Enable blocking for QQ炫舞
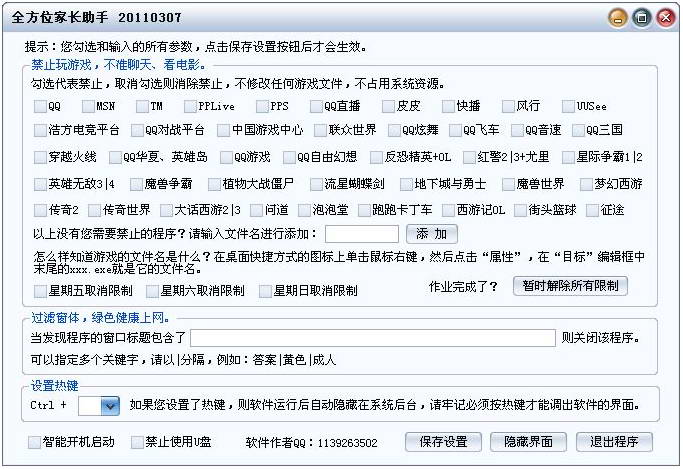 [394, 130]
